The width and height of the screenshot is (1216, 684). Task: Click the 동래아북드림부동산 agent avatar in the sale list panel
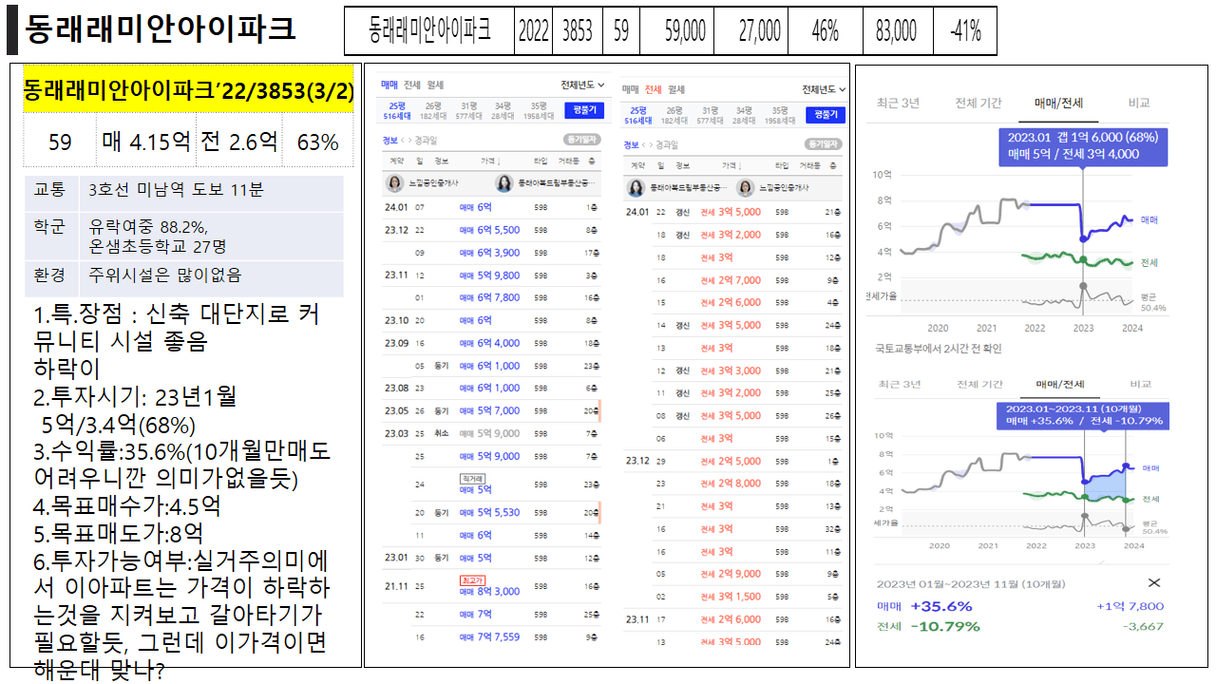[504, 183]
